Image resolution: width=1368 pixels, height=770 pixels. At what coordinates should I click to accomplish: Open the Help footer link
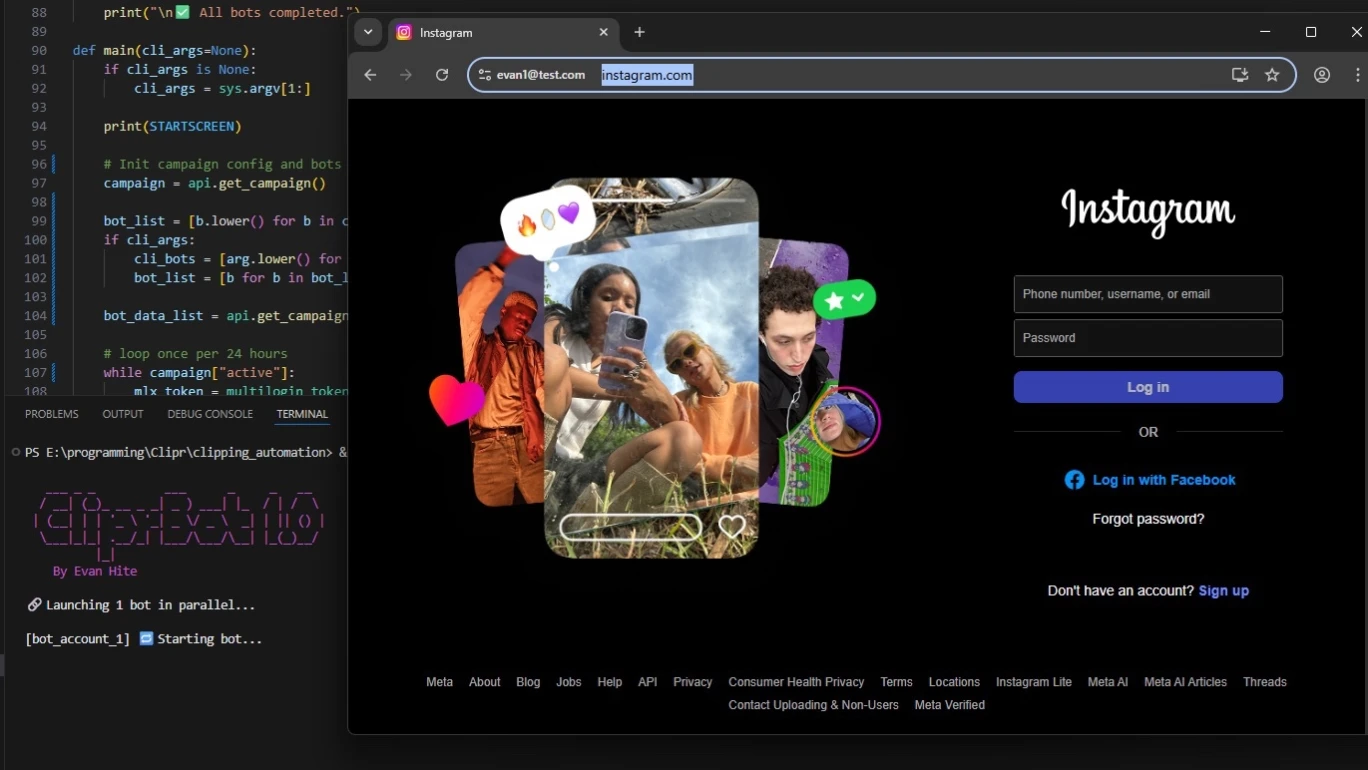click(610, 682)
